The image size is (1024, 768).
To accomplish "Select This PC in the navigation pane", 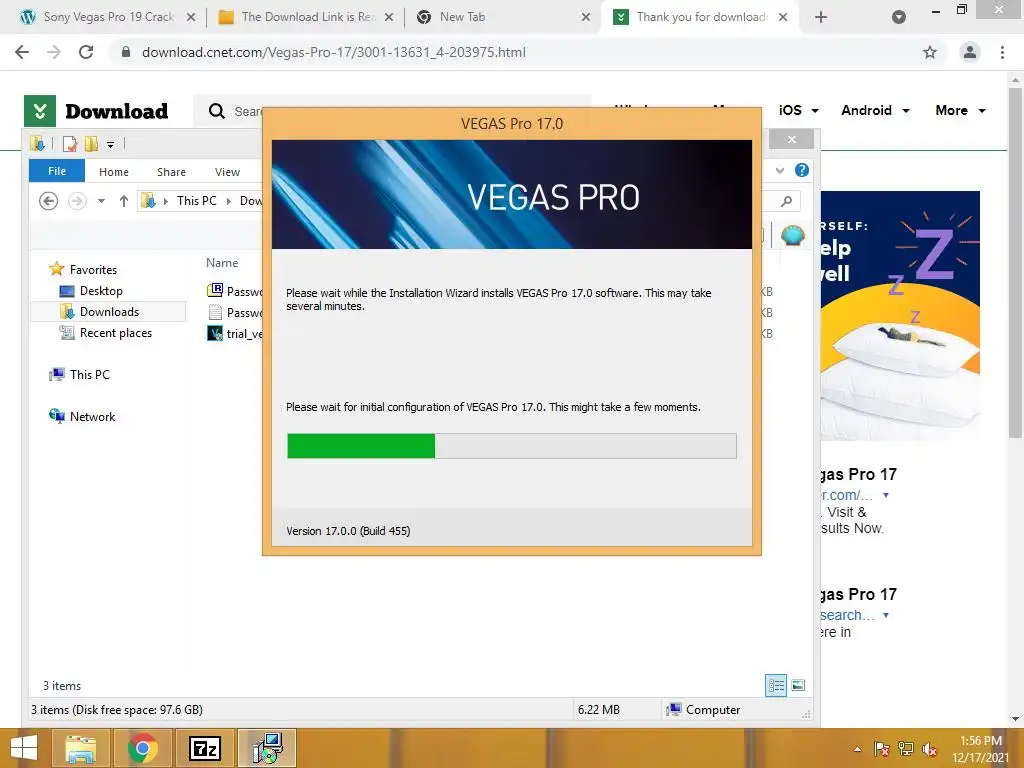I will click(89, 374).
